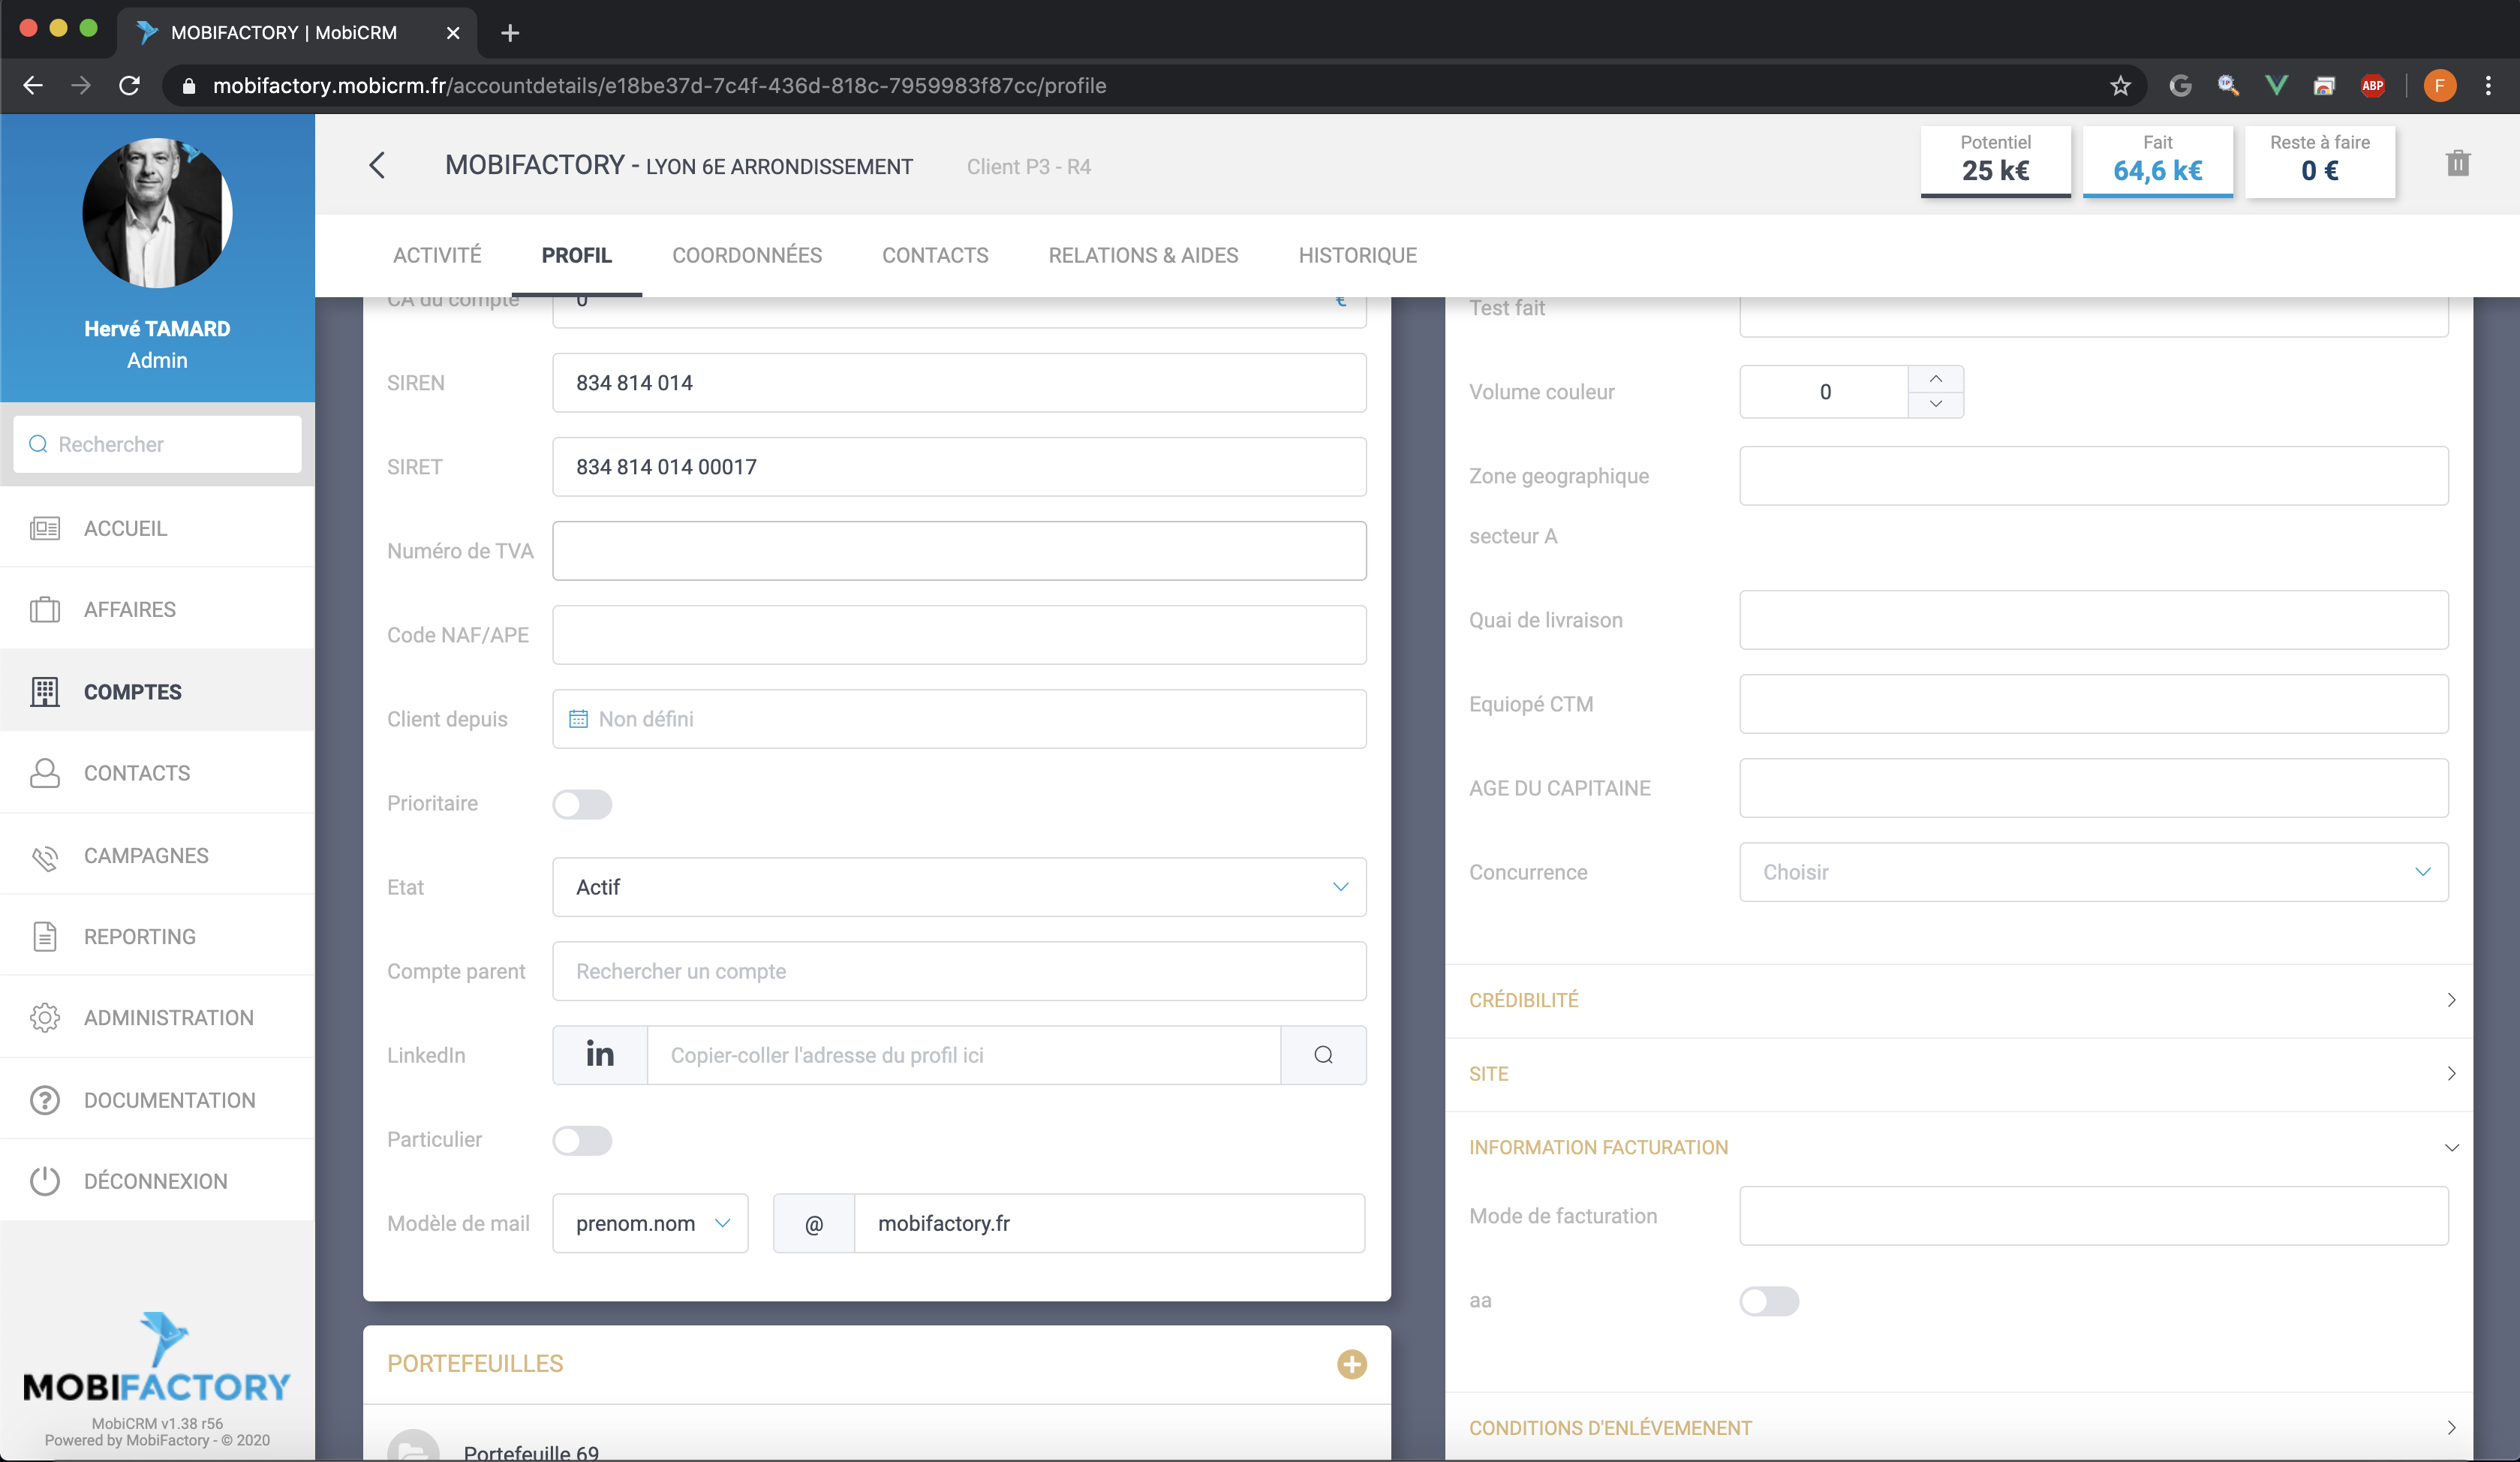This screenshot has height=1462, width=2520.
Task: Add a portefeuille with the plus icon
Action: [1351, 1364]
